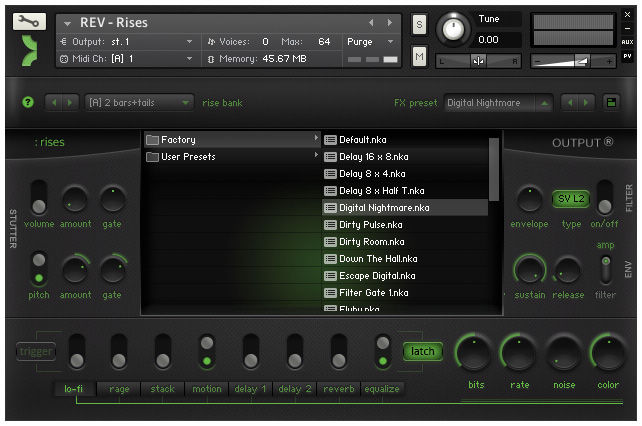Toggle the PV button
Image resolution: width=642 pixels, height=426 pixels.
click(x=627, y=56)
